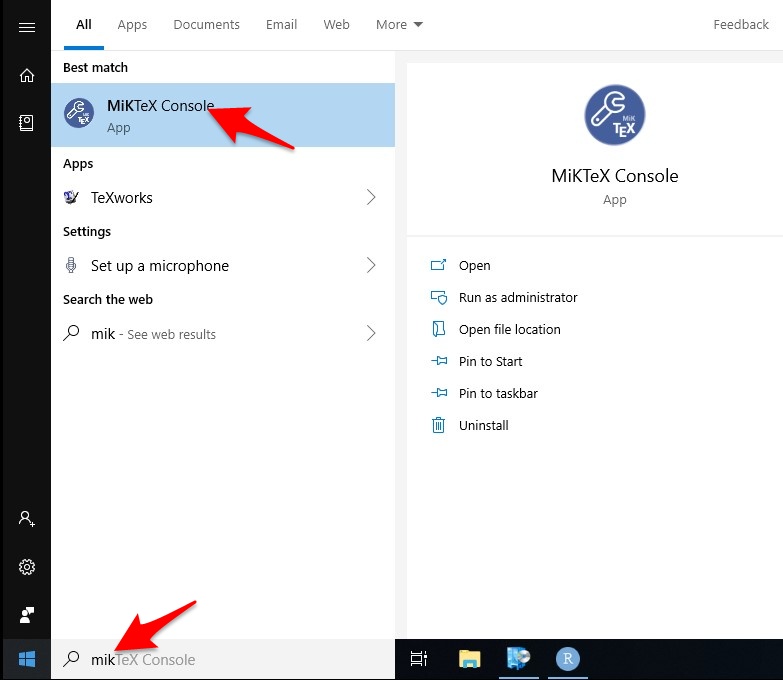Click the Uninstall trash can icon
This screenshot has width=783, height=680.
pos(438,425)
